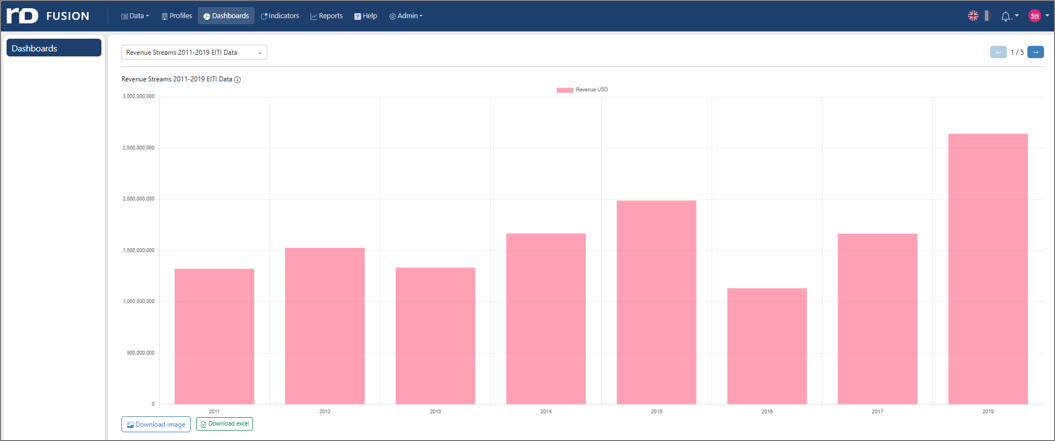Open the SH user avatar menu
The width and height of the screenshot is (1055, 441).
coord(1038,15)
